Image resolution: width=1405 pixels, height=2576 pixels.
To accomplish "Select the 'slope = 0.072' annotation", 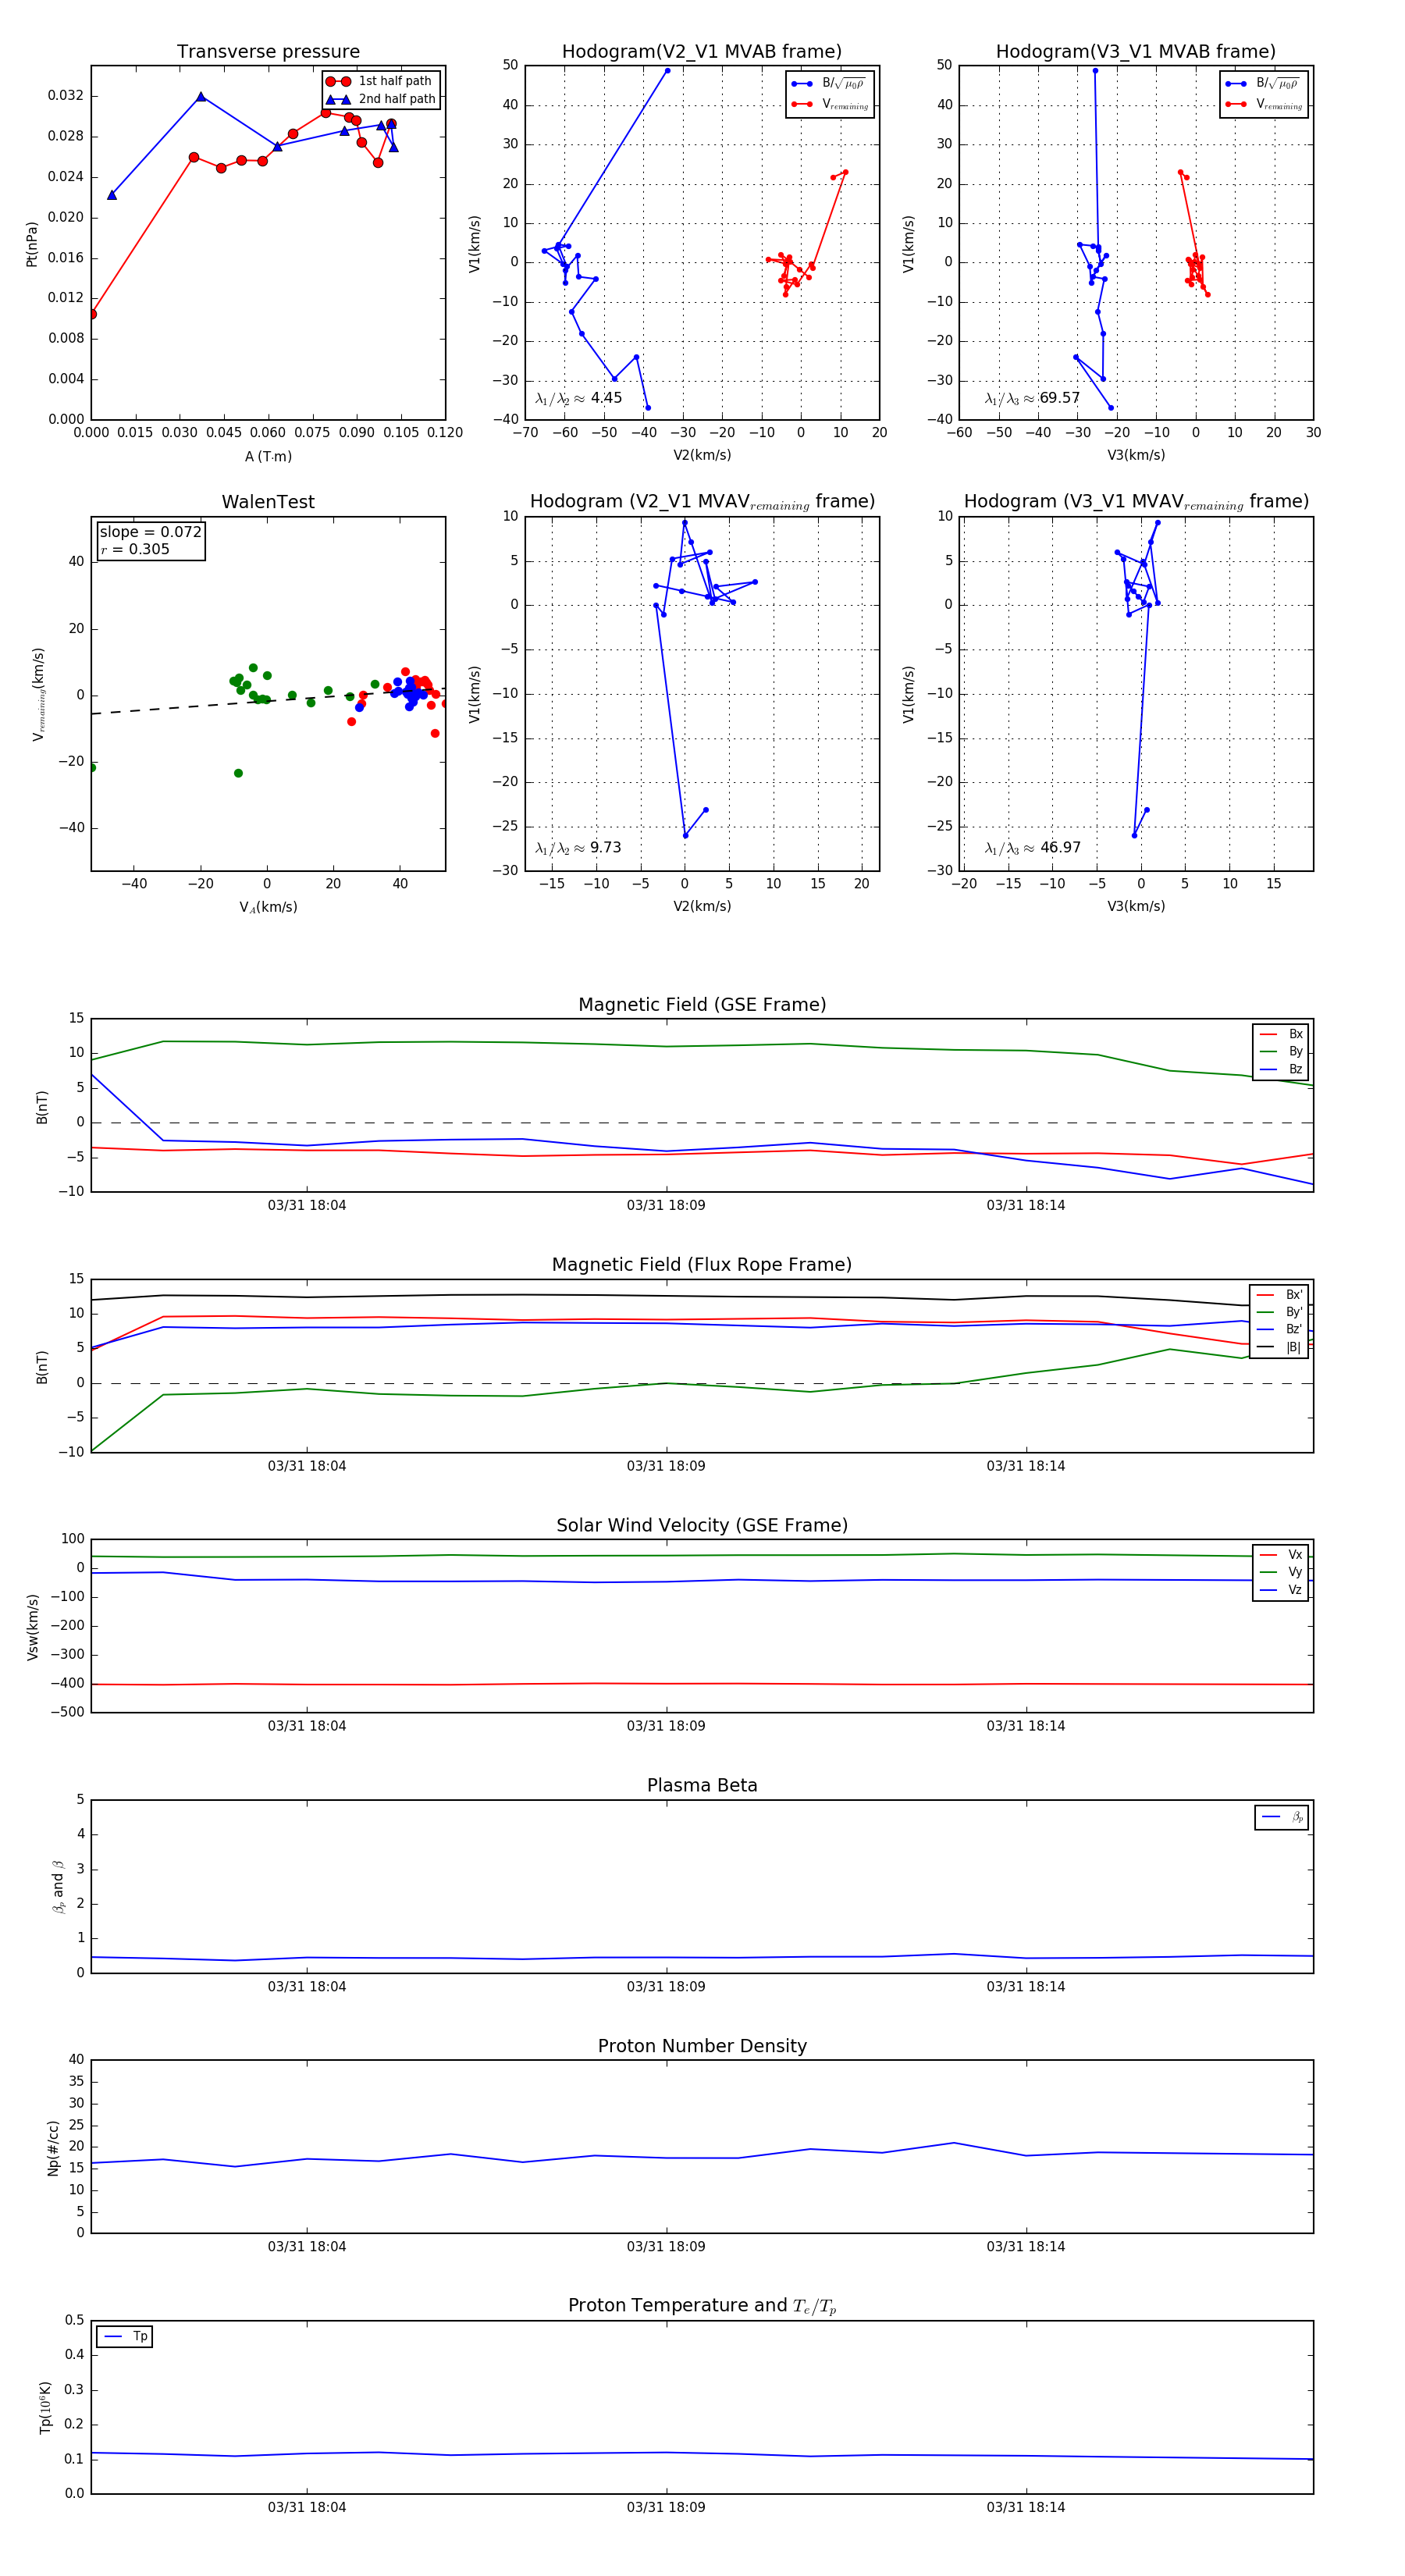I will pos(150,532).
